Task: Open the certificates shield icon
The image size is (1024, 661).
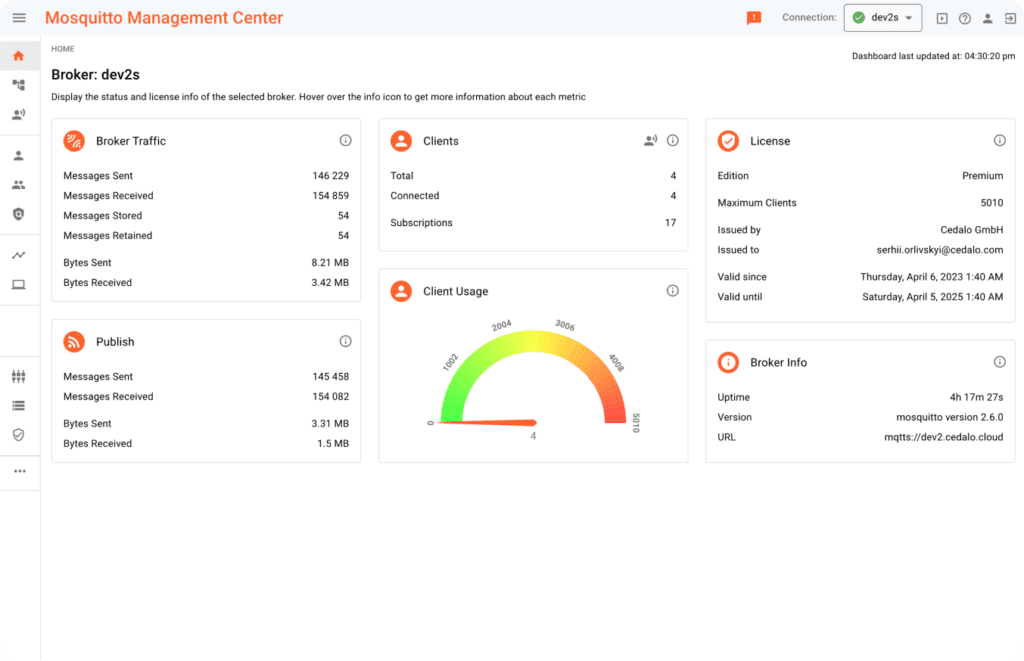Action: pos(20,434)
